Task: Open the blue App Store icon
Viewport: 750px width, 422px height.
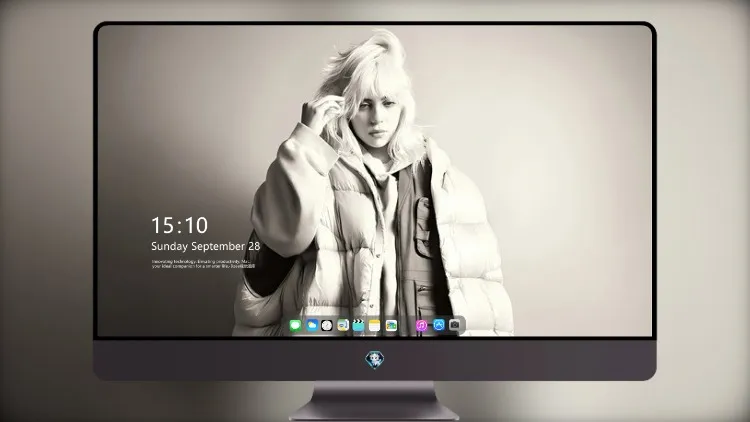Action: 439,325
